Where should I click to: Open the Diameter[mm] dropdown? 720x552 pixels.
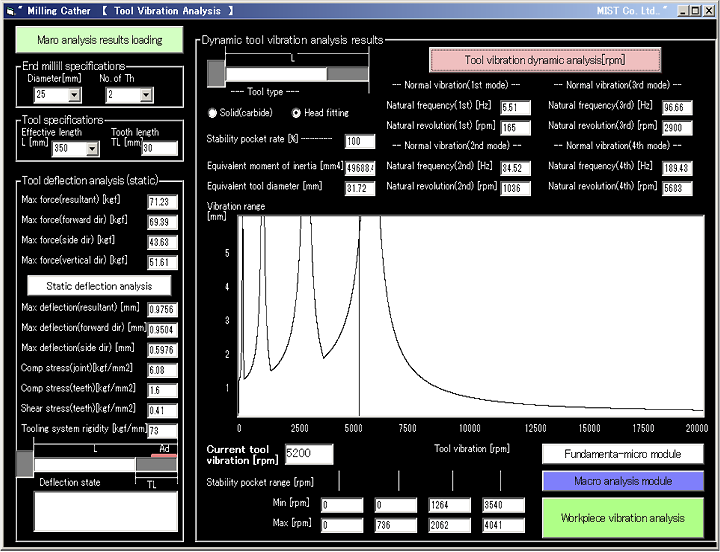click(x=74, y=96)
